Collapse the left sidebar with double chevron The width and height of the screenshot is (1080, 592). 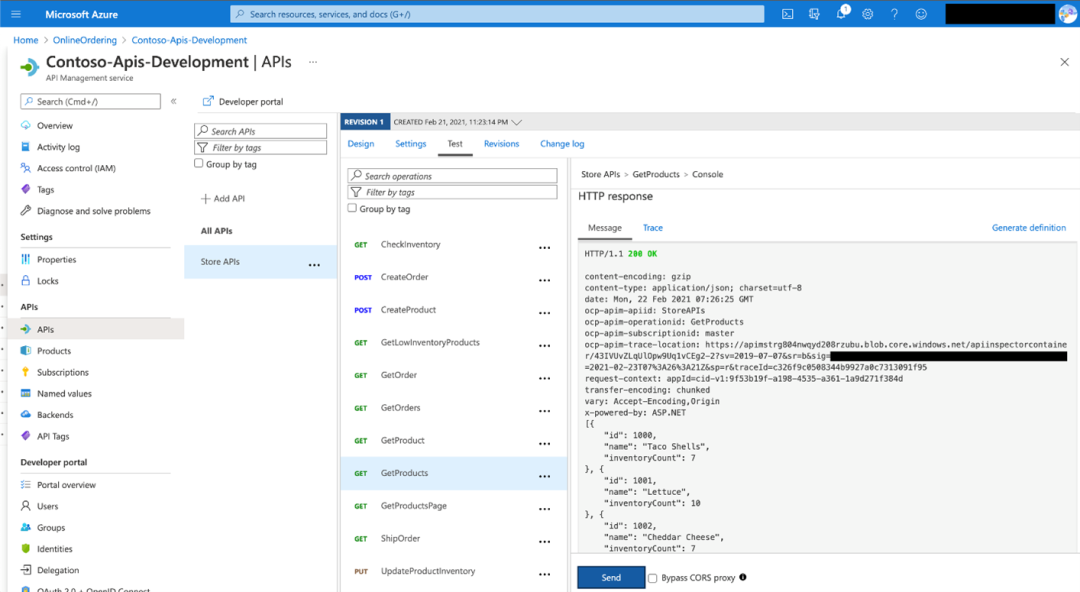174,101
